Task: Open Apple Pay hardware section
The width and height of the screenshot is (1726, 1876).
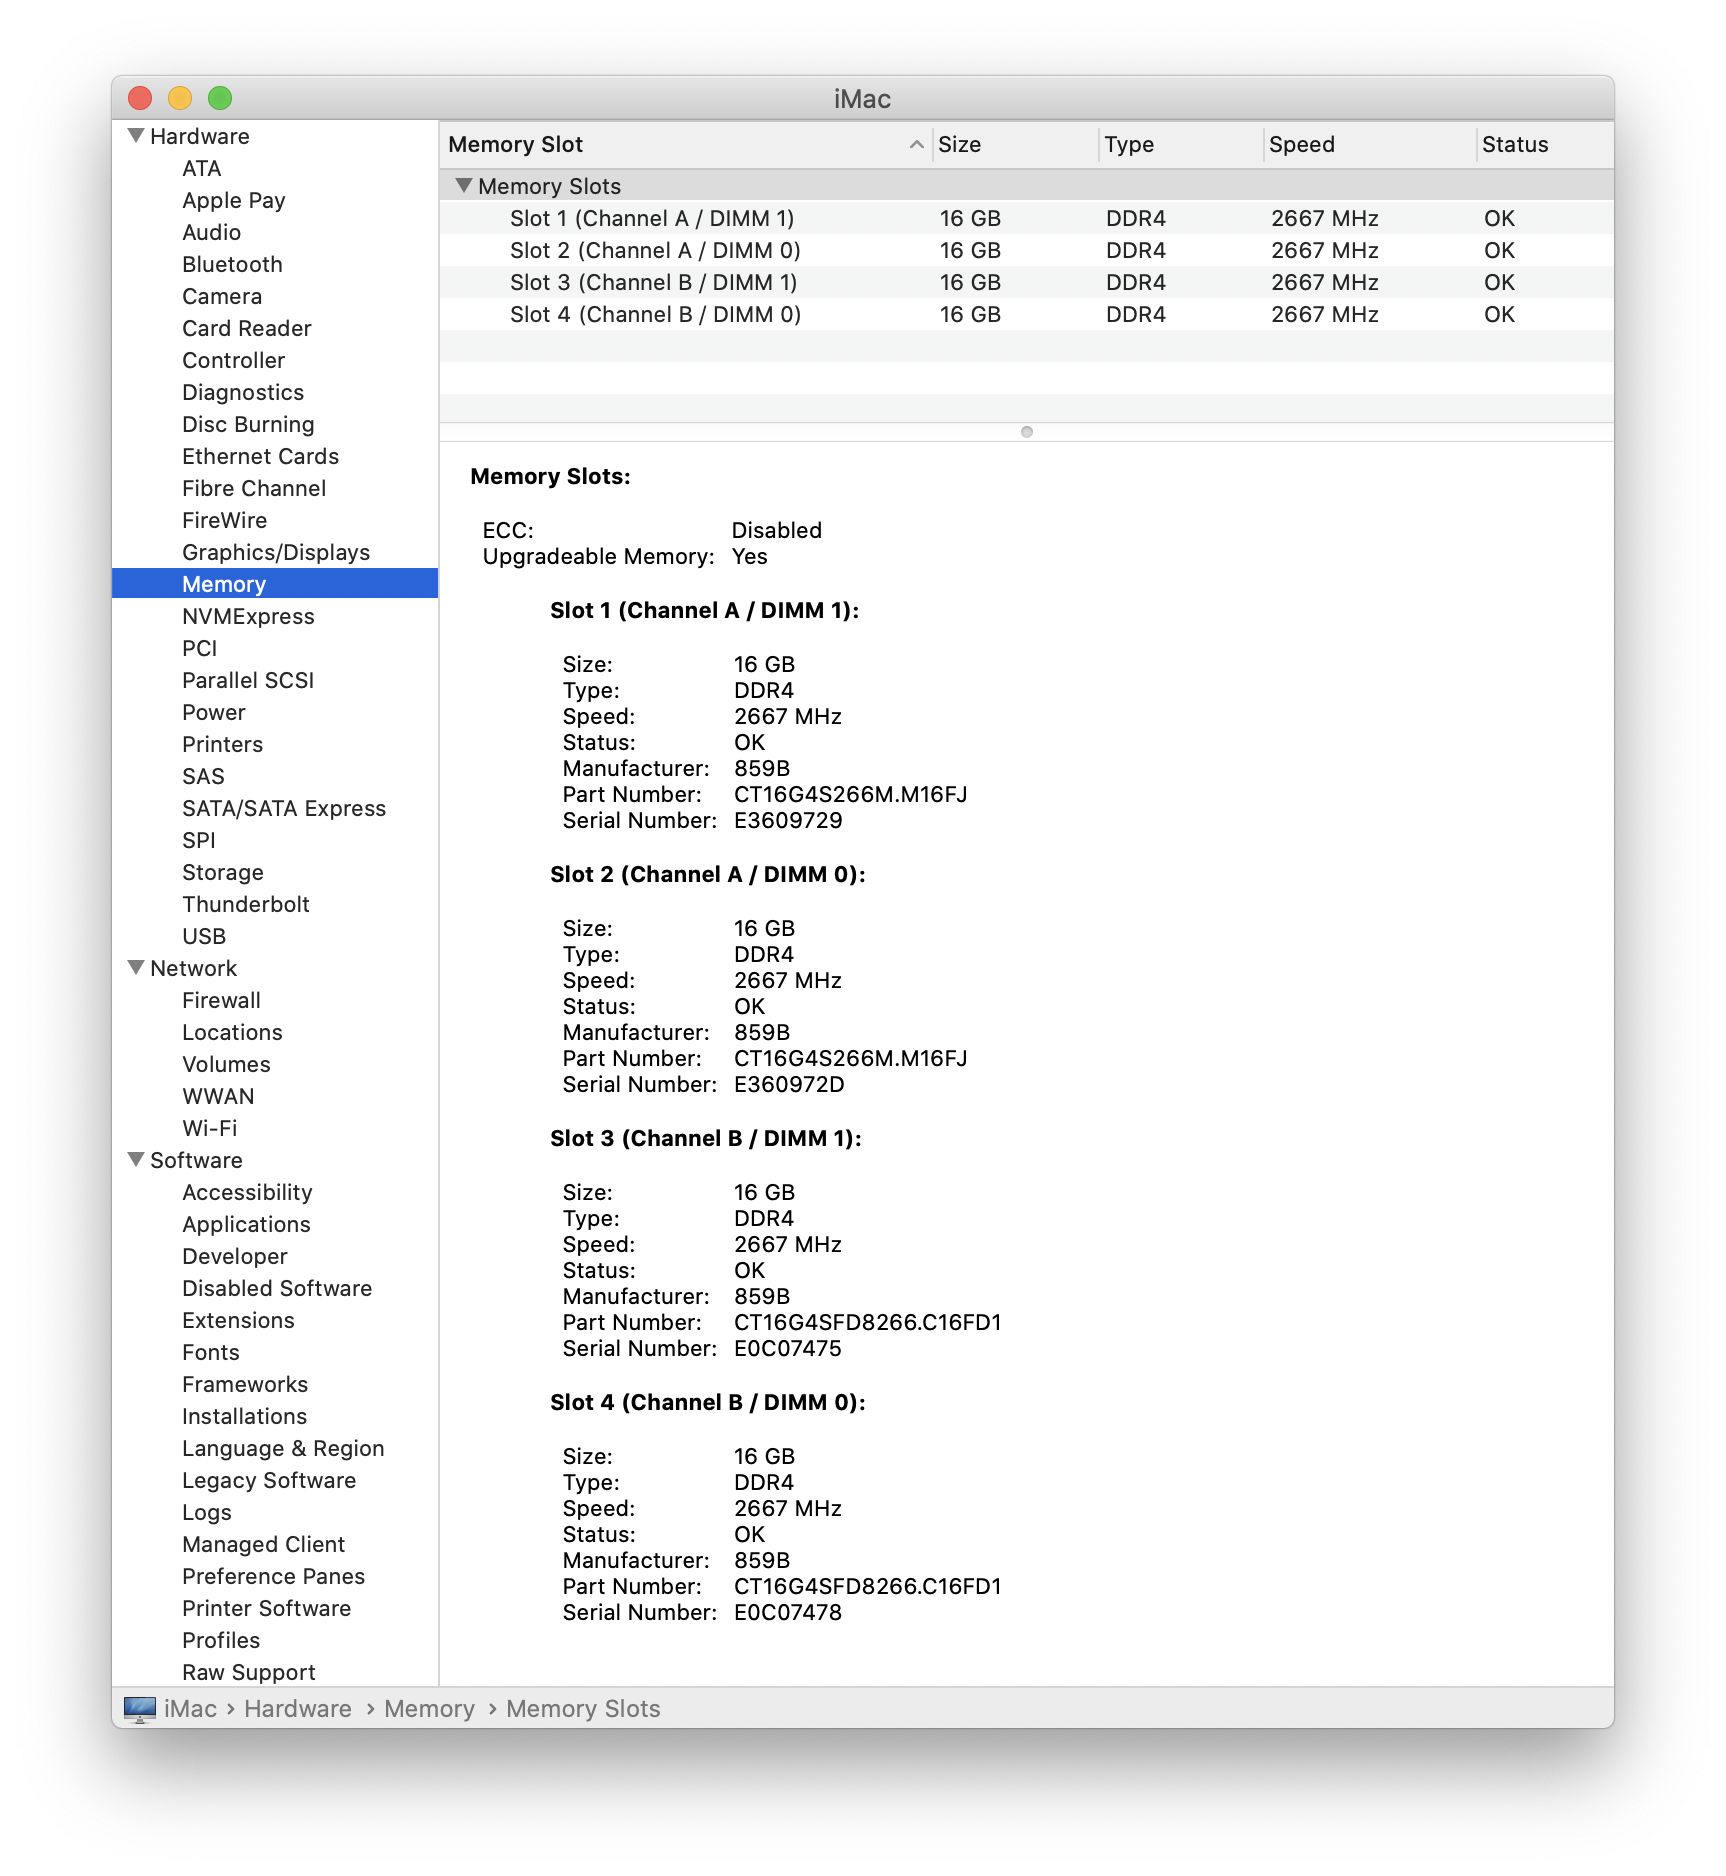Action: click(234, 200)
